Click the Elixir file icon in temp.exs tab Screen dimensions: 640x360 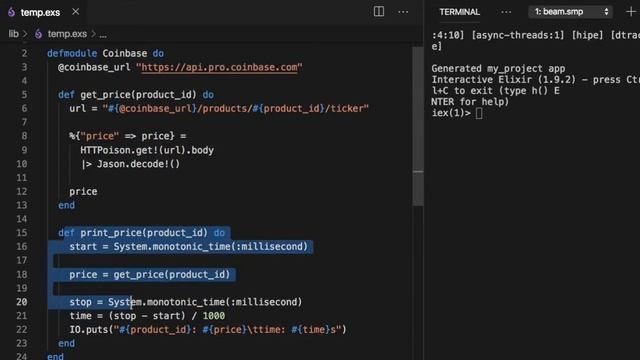point(11,12)
